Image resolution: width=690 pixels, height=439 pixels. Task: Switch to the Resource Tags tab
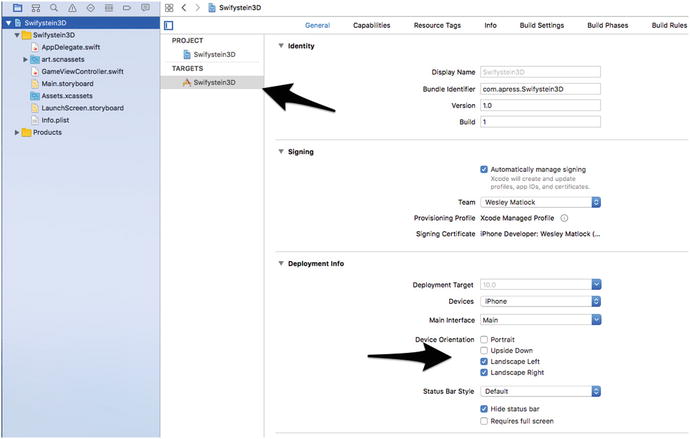[437, 26]
